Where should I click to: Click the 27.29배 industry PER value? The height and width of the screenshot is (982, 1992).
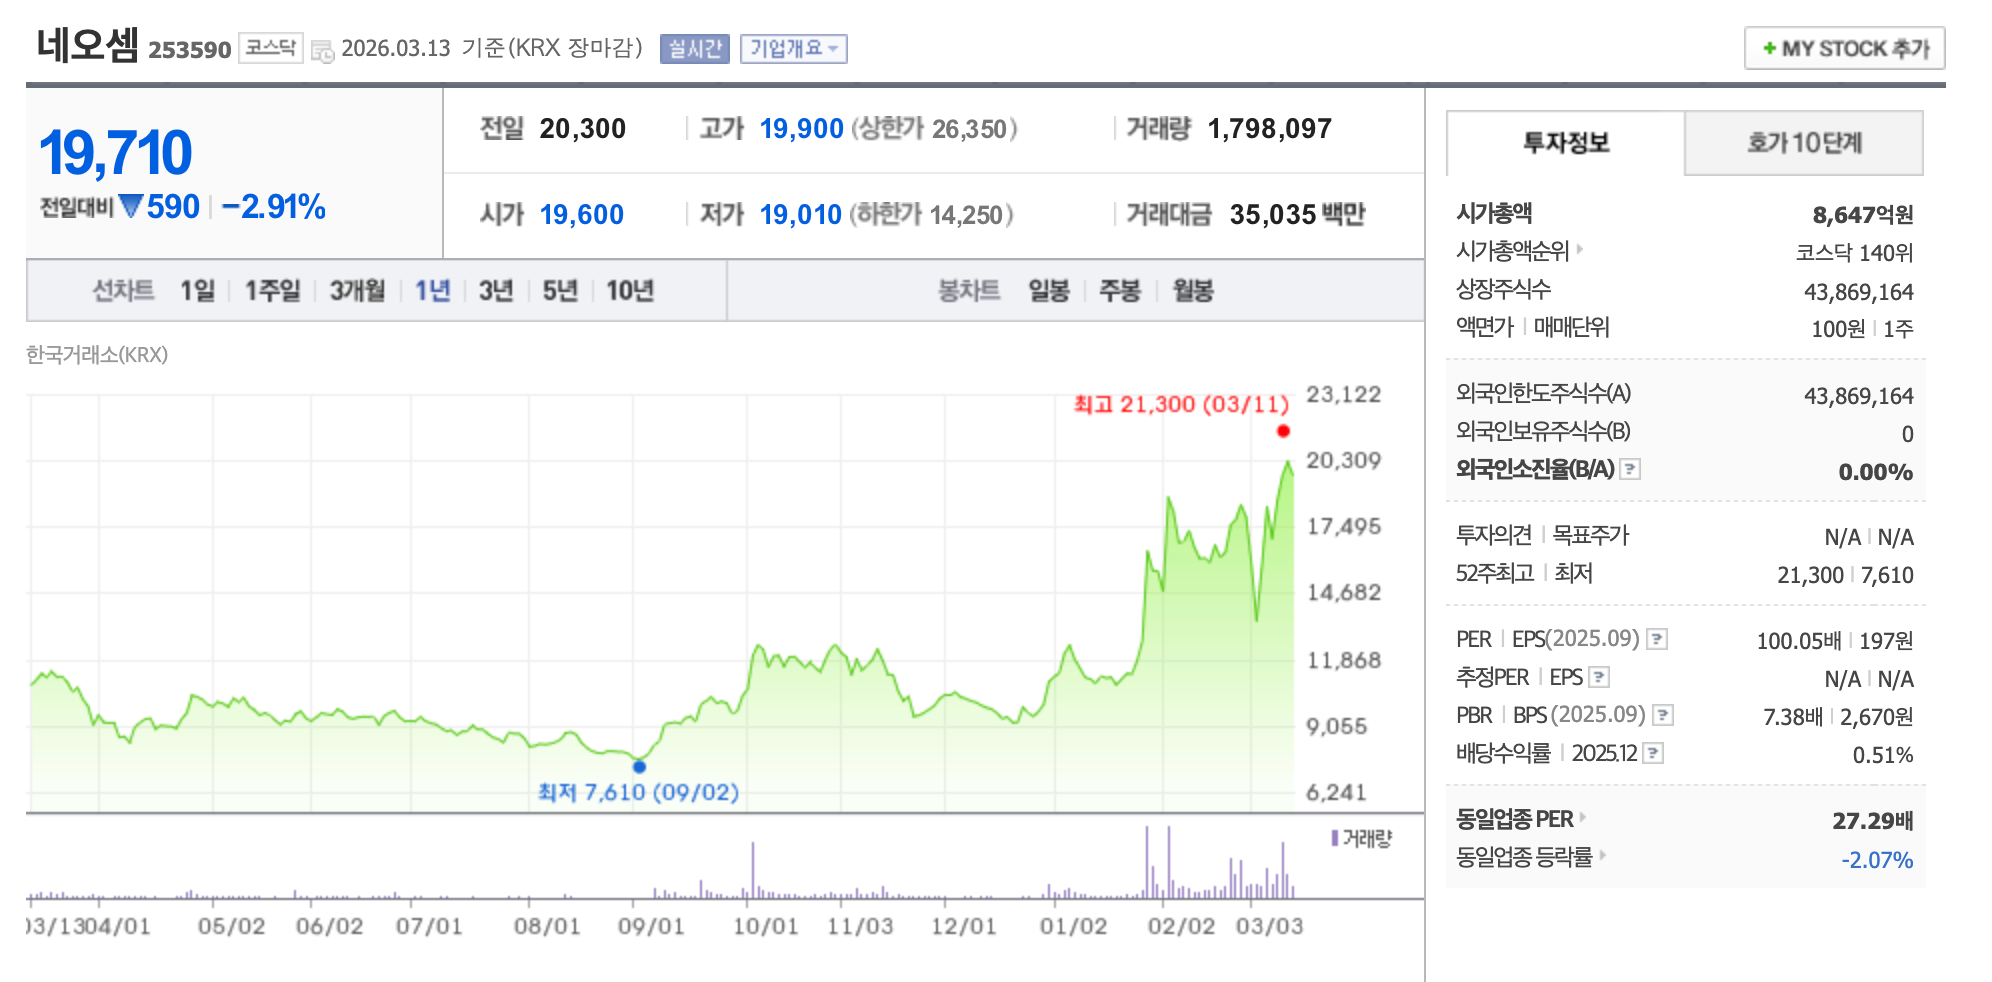pyautogui.click(x=1873, y=821)
